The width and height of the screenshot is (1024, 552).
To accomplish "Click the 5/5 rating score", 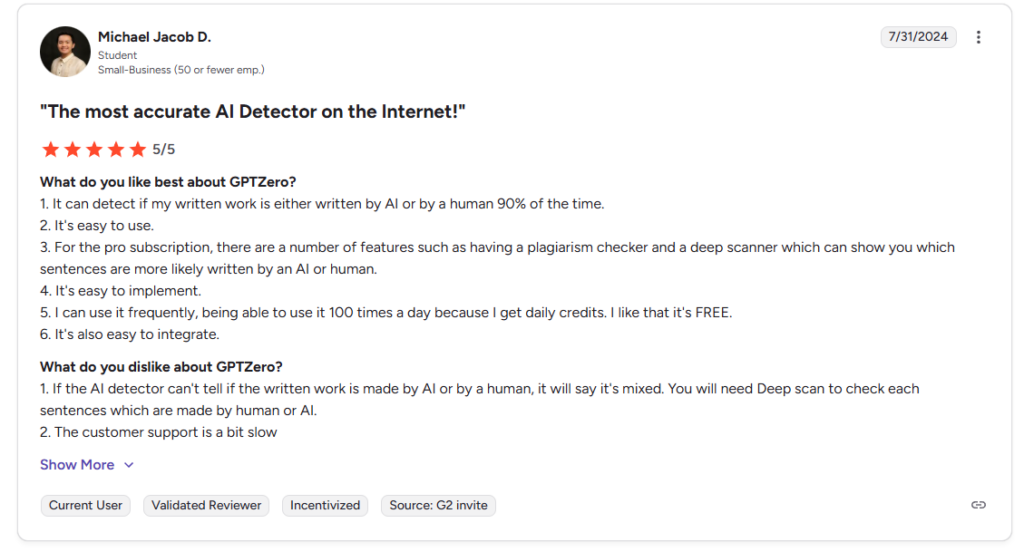I will pyautogui.click(x=164, y=150).
